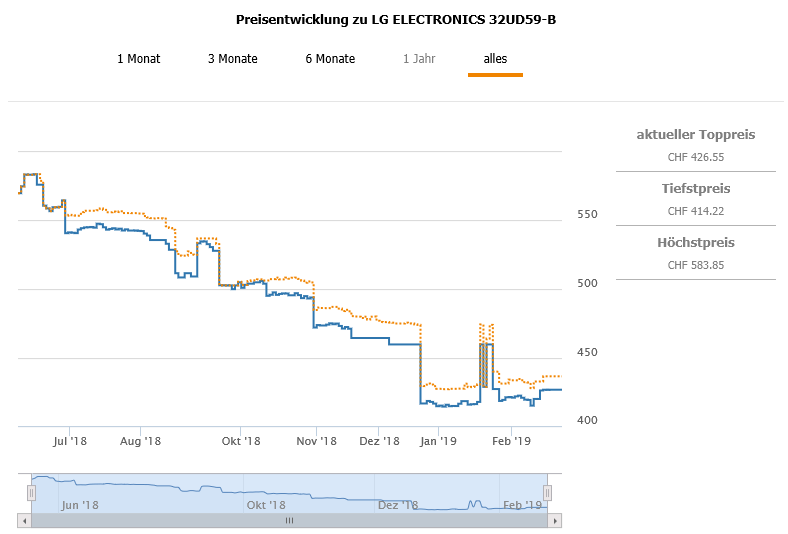Image resolution: width=788 pixels, height=534 pixels.
Task: Click the scrollbar grip in the navigator
Action: pos(289,521)
